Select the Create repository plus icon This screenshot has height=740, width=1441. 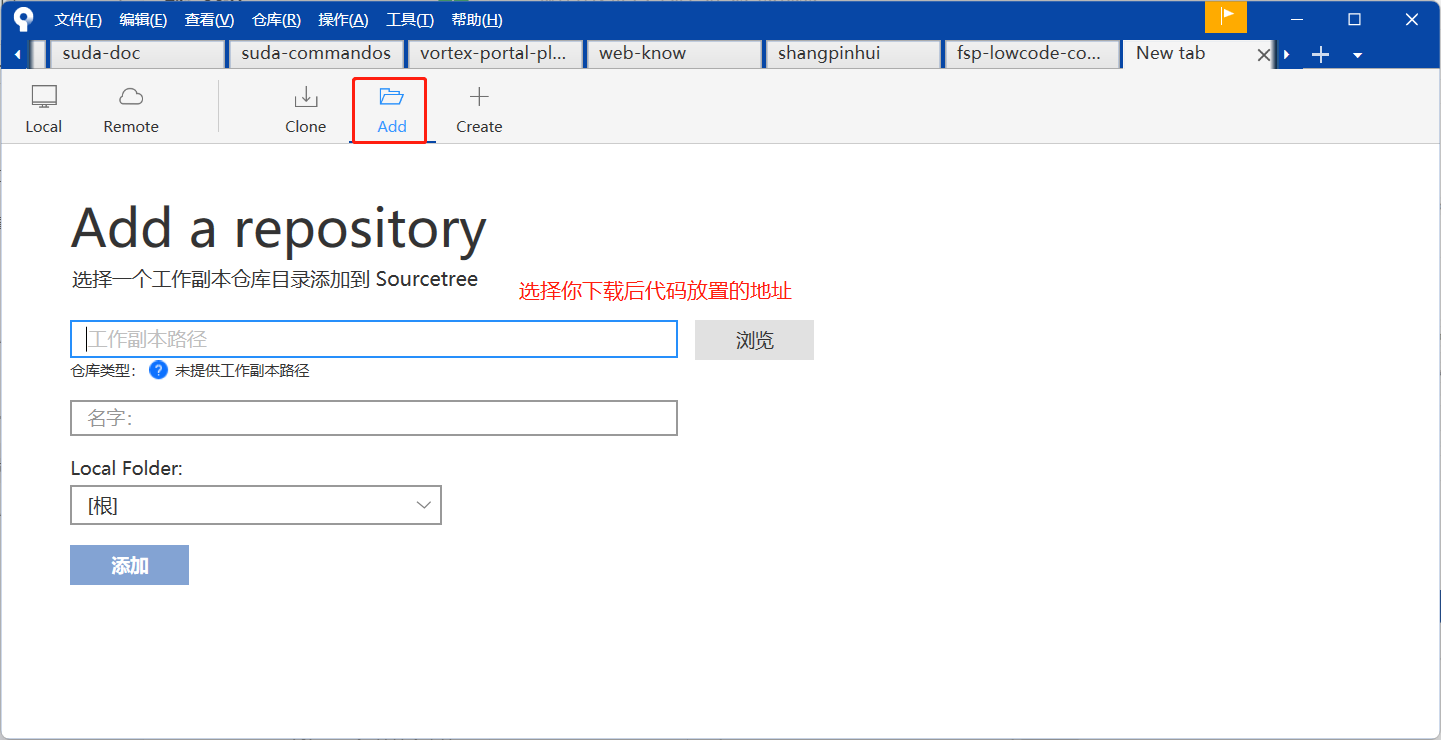[x=479, y=97]
